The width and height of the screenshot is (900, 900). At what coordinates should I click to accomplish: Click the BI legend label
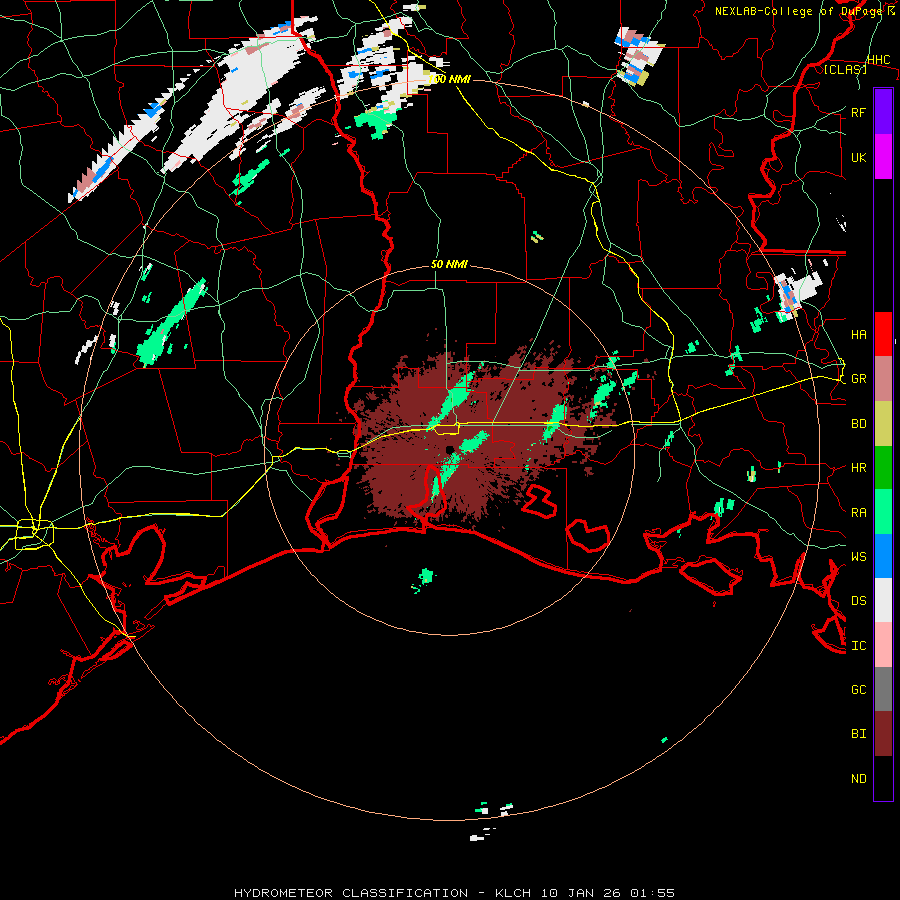(x=859, y=734)
